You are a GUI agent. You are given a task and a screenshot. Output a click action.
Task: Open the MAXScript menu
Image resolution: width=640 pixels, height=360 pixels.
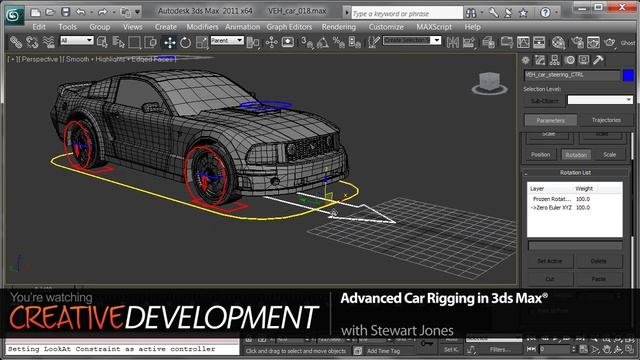(434, 27)
